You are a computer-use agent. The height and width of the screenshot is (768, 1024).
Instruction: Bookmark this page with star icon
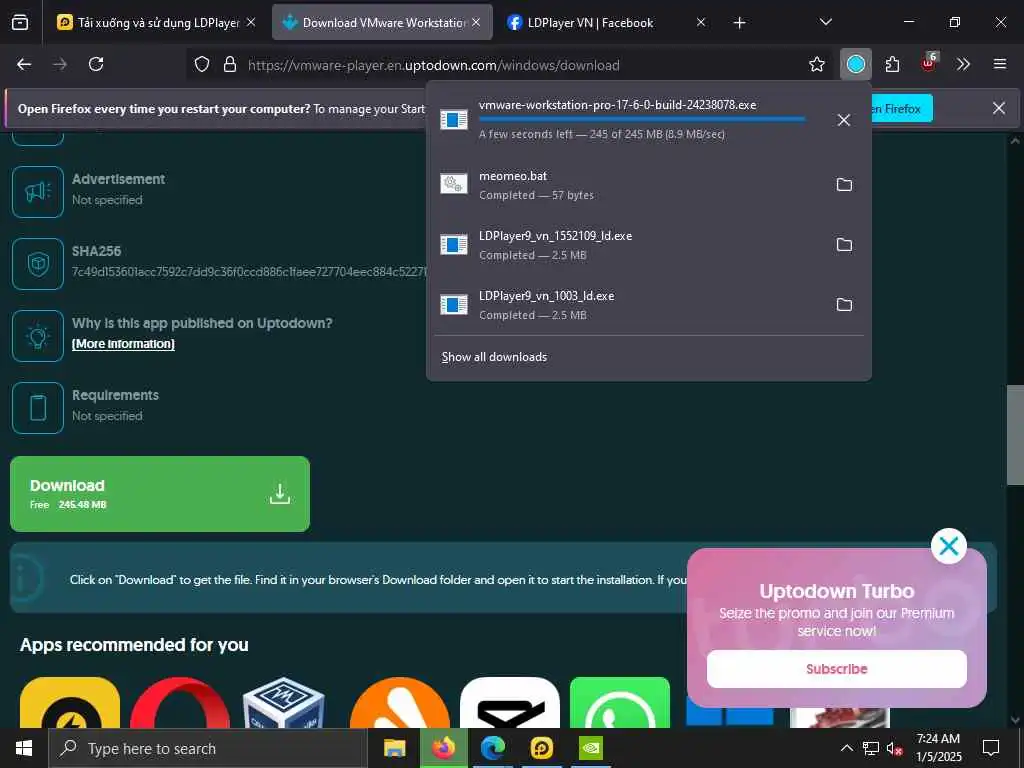coord(816,64)
